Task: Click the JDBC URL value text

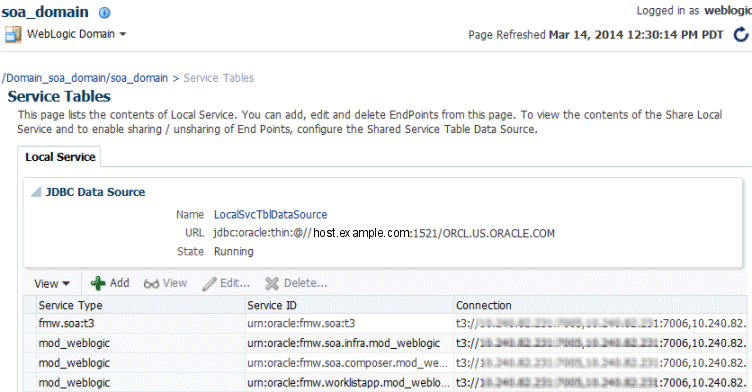Action: 384,233
